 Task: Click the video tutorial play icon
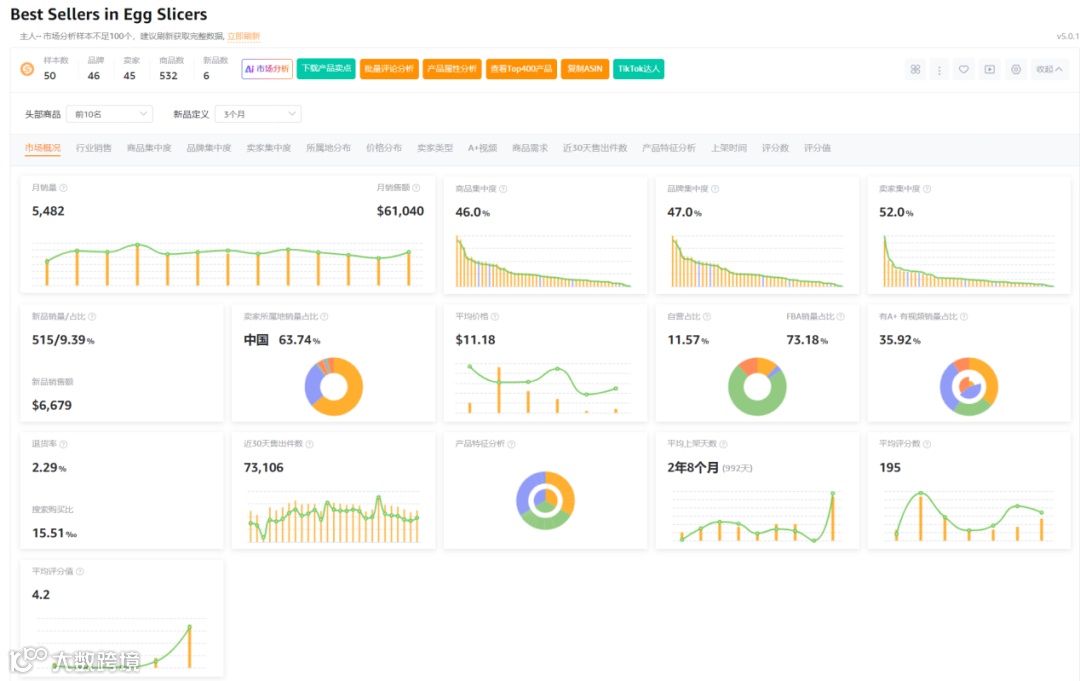point(990,69)
